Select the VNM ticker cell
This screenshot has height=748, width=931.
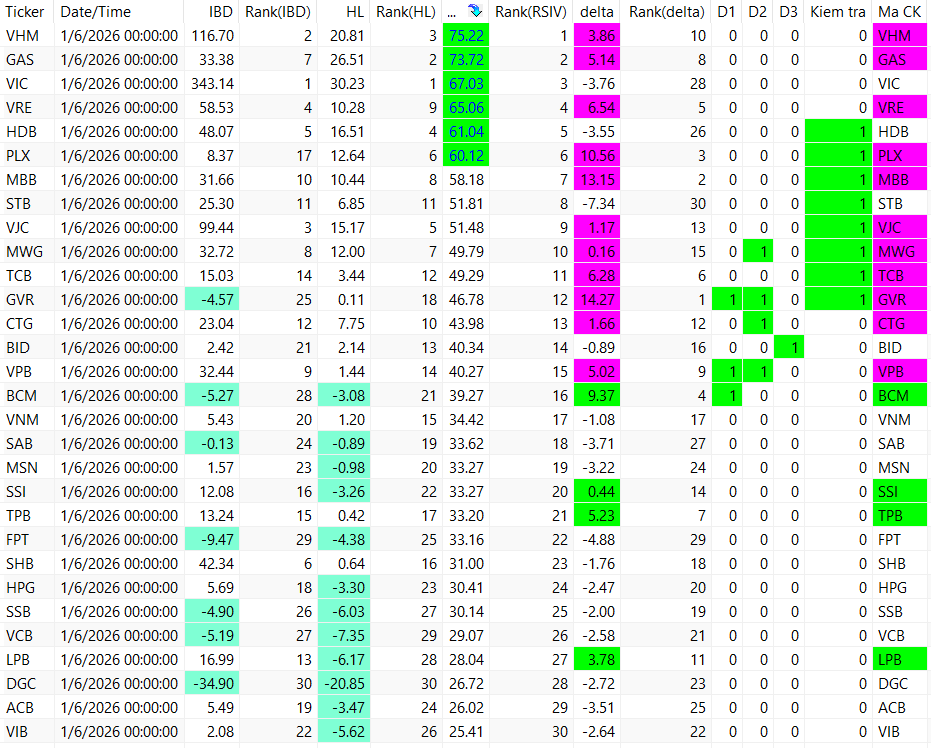27,420
